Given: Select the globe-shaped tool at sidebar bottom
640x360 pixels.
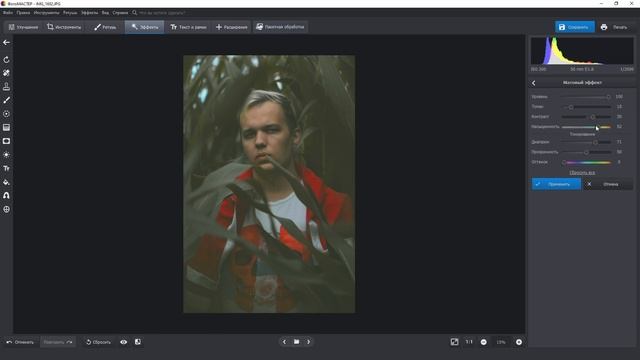Looking at the screenshot, I should [6, 209].
